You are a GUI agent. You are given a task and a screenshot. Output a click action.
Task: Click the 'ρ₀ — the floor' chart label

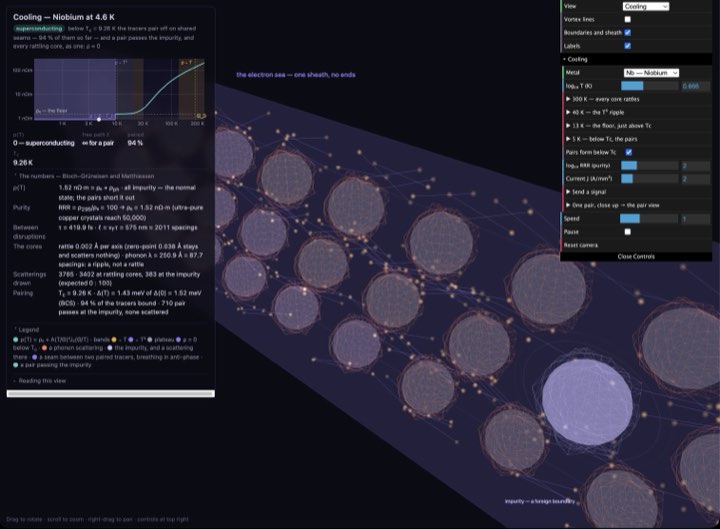51,111
